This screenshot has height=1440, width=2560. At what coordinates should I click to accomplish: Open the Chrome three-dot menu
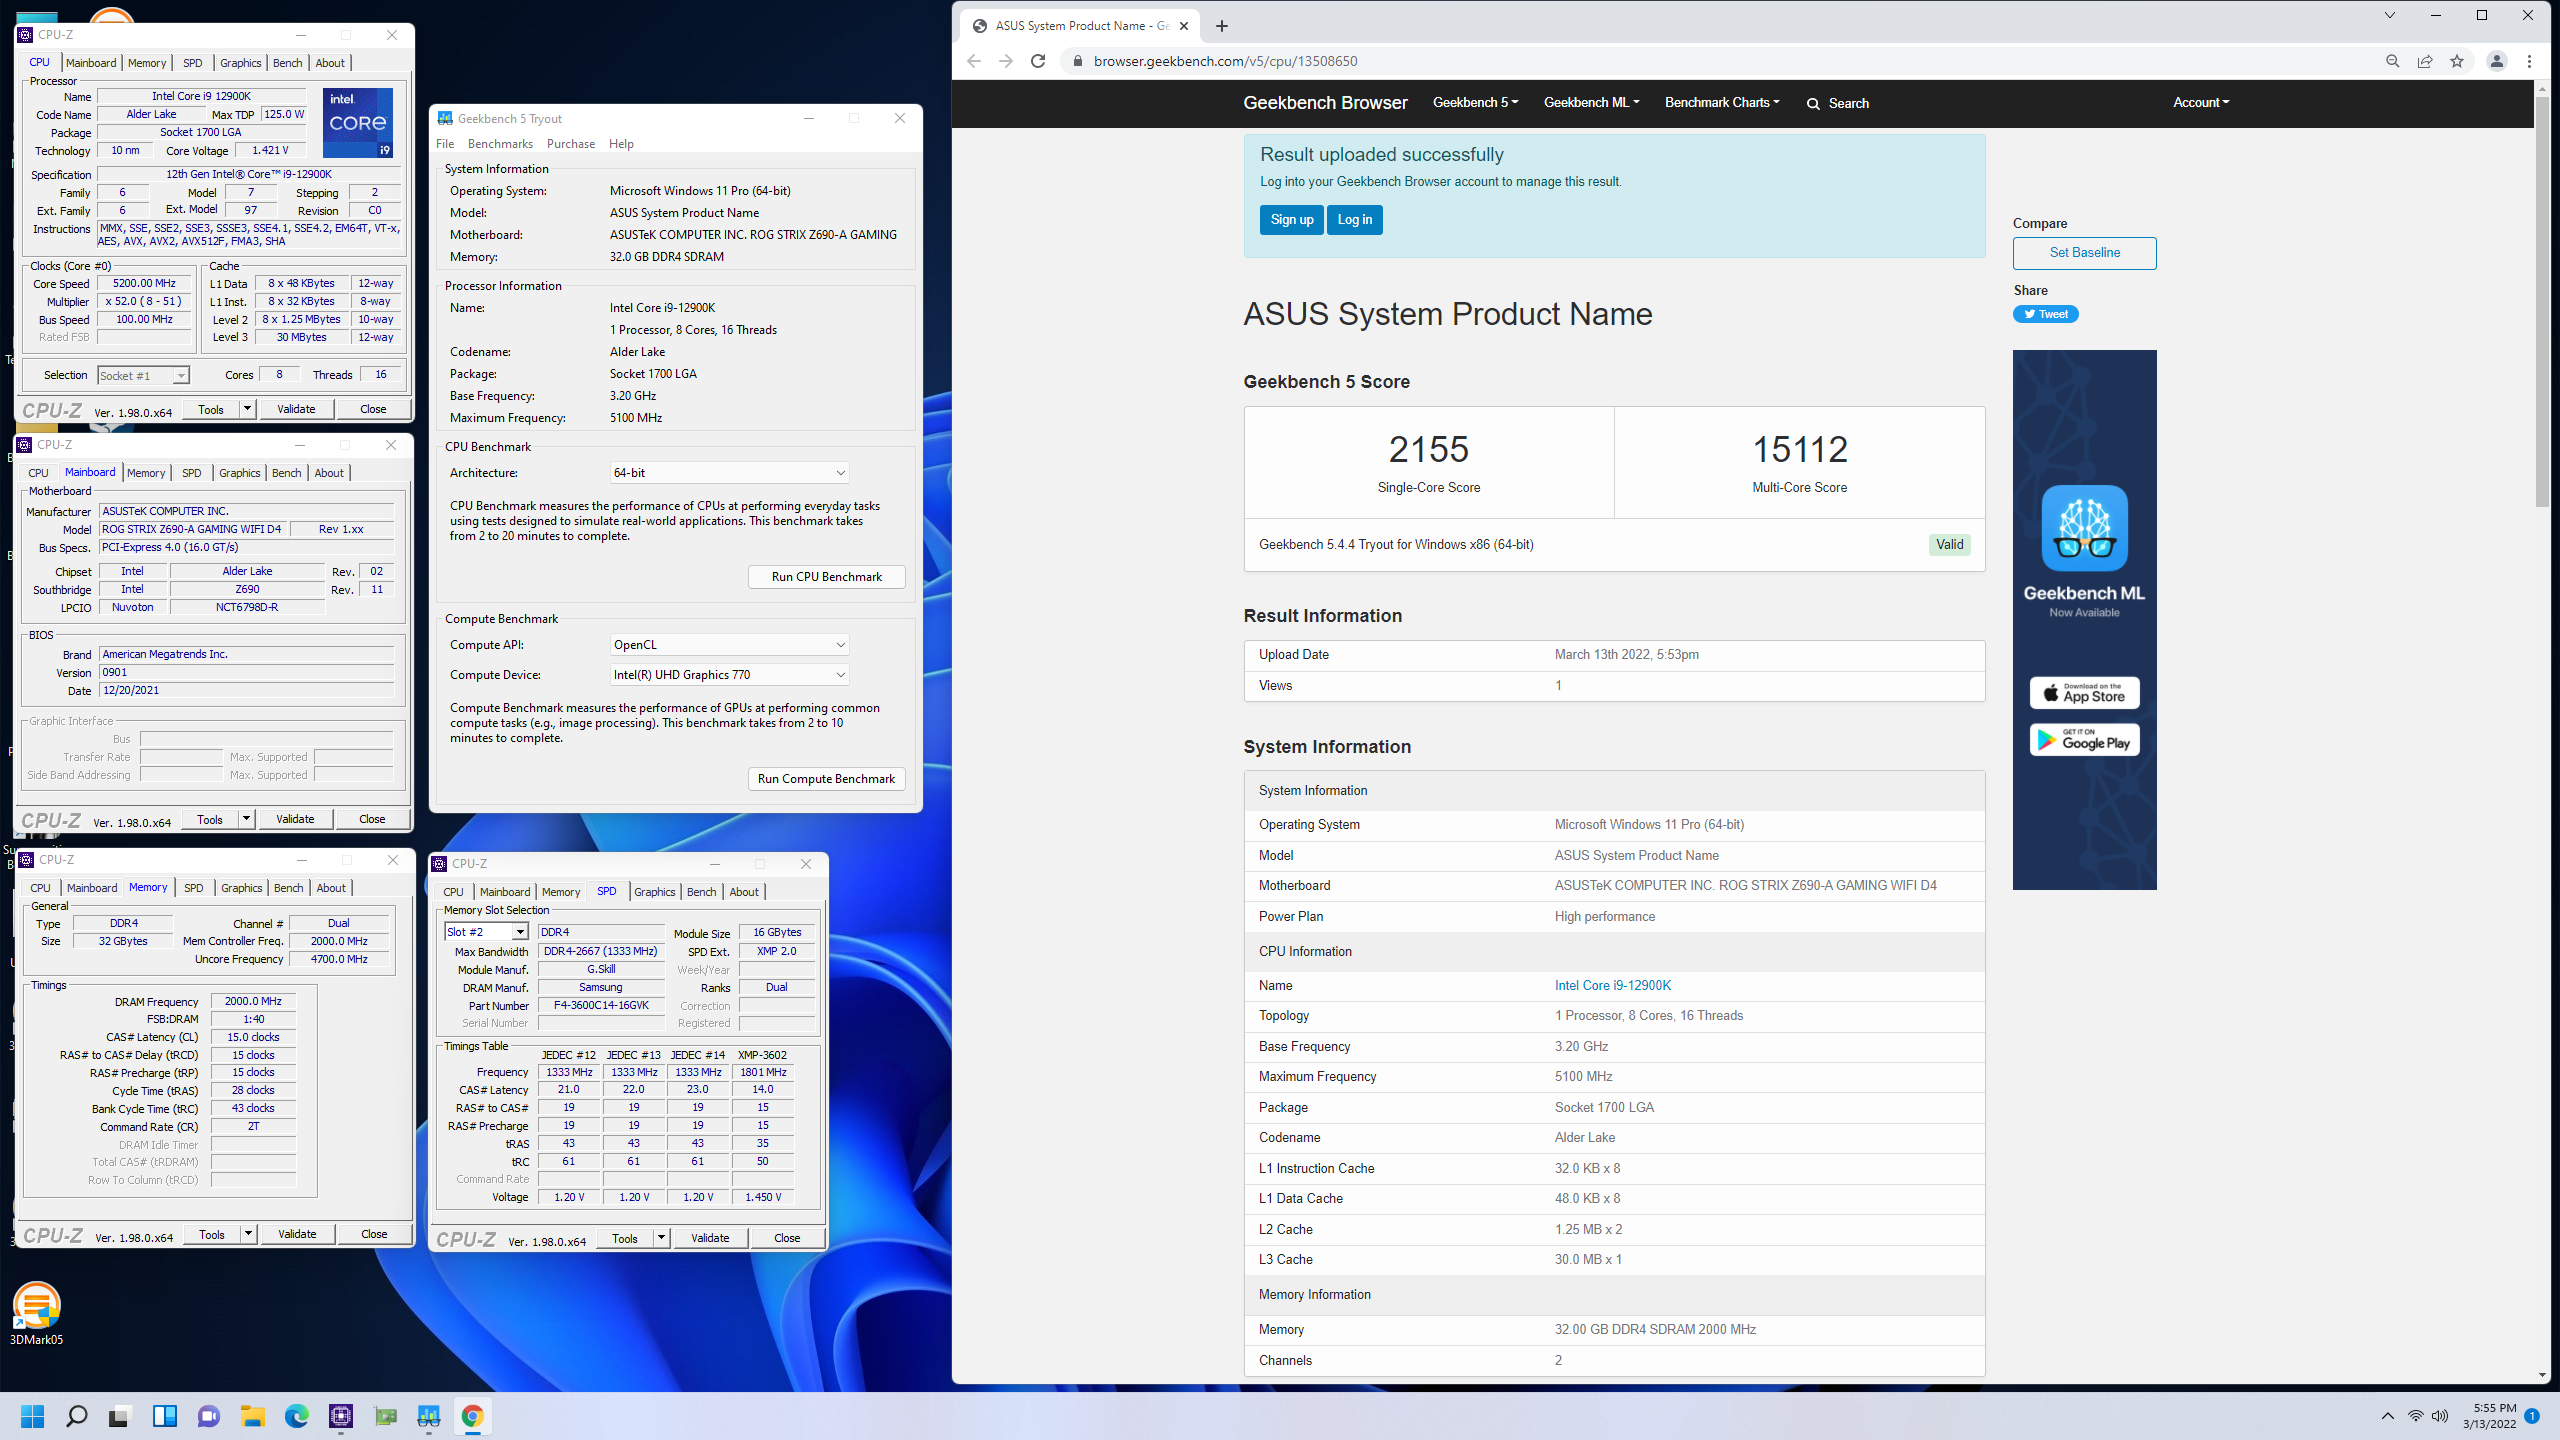pos(2529,61)
